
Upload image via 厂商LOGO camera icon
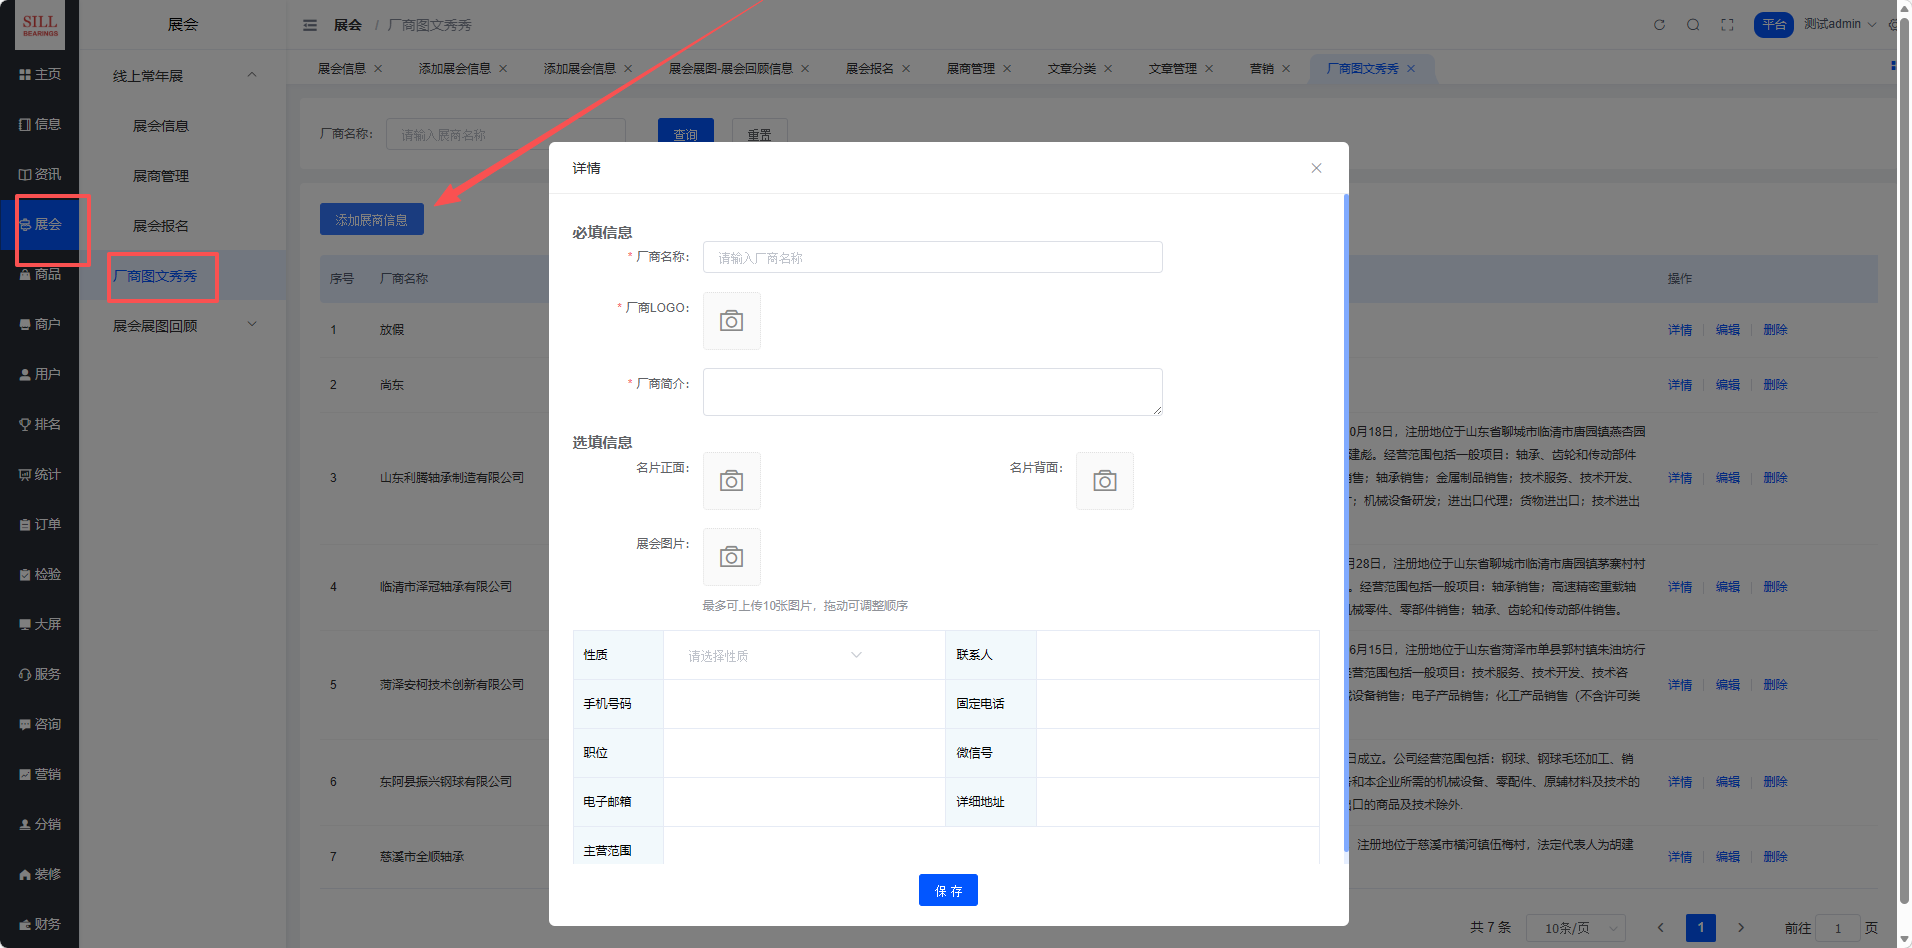(x=731, y=321)
